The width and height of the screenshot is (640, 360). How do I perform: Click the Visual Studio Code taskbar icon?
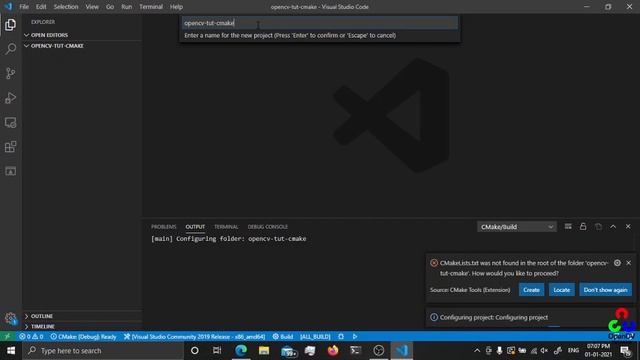pos(402,351)
